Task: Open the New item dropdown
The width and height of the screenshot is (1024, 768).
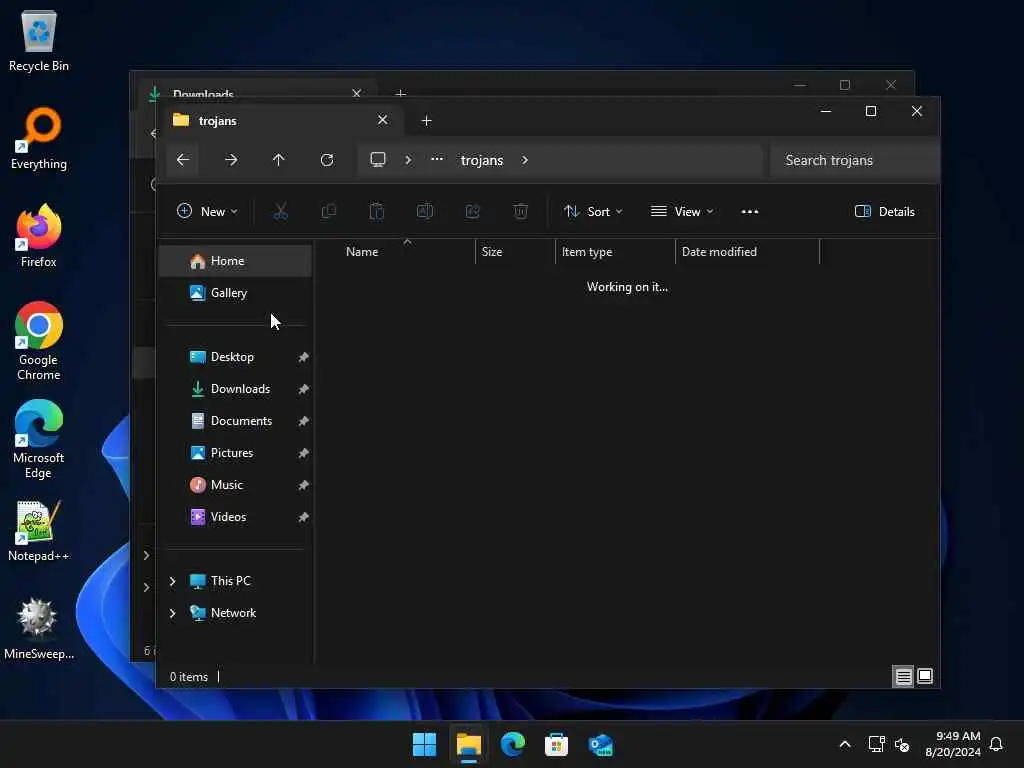Action: pyautogui.click(x=207, y=212)
